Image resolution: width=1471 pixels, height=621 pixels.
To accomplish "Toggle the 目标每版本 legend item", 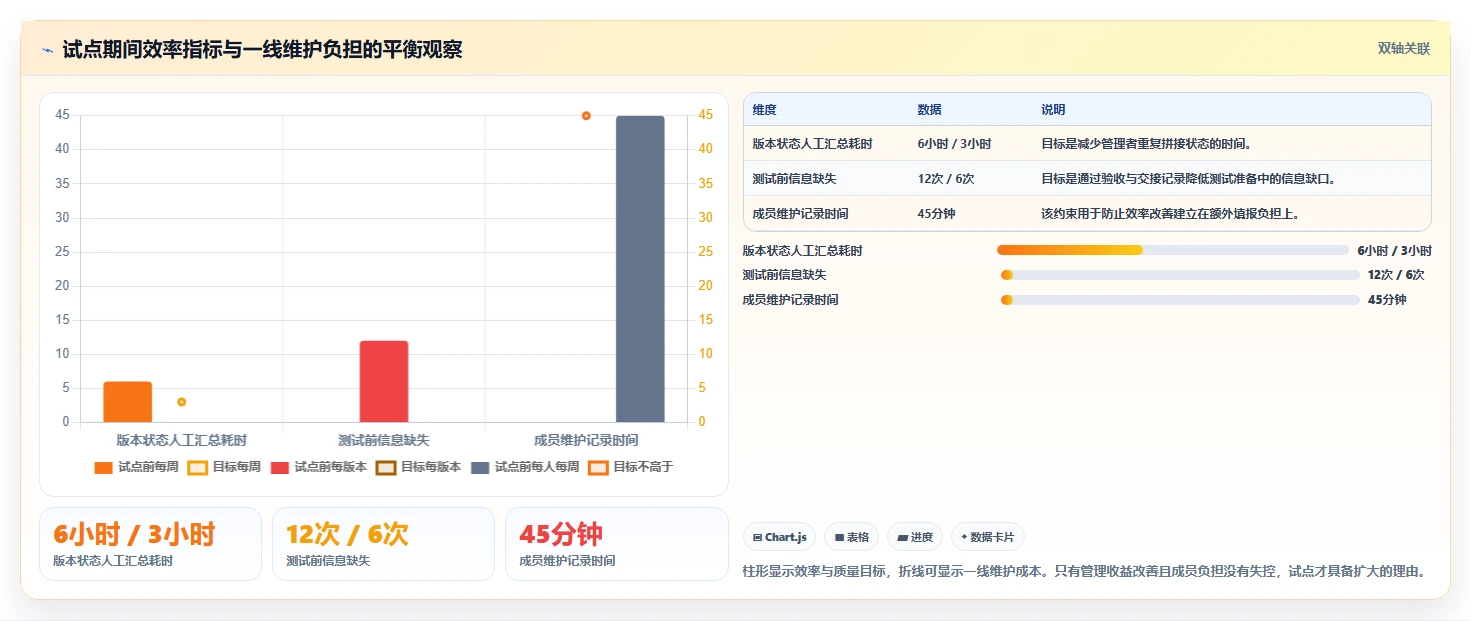I will tap(418, 467).
